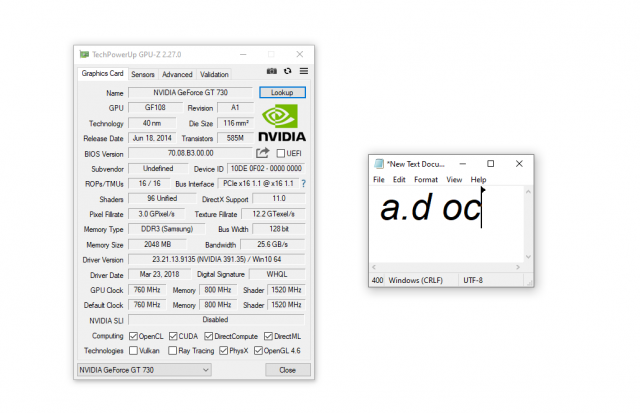Click the Digital Signature value WHQL

pos(277,274)
